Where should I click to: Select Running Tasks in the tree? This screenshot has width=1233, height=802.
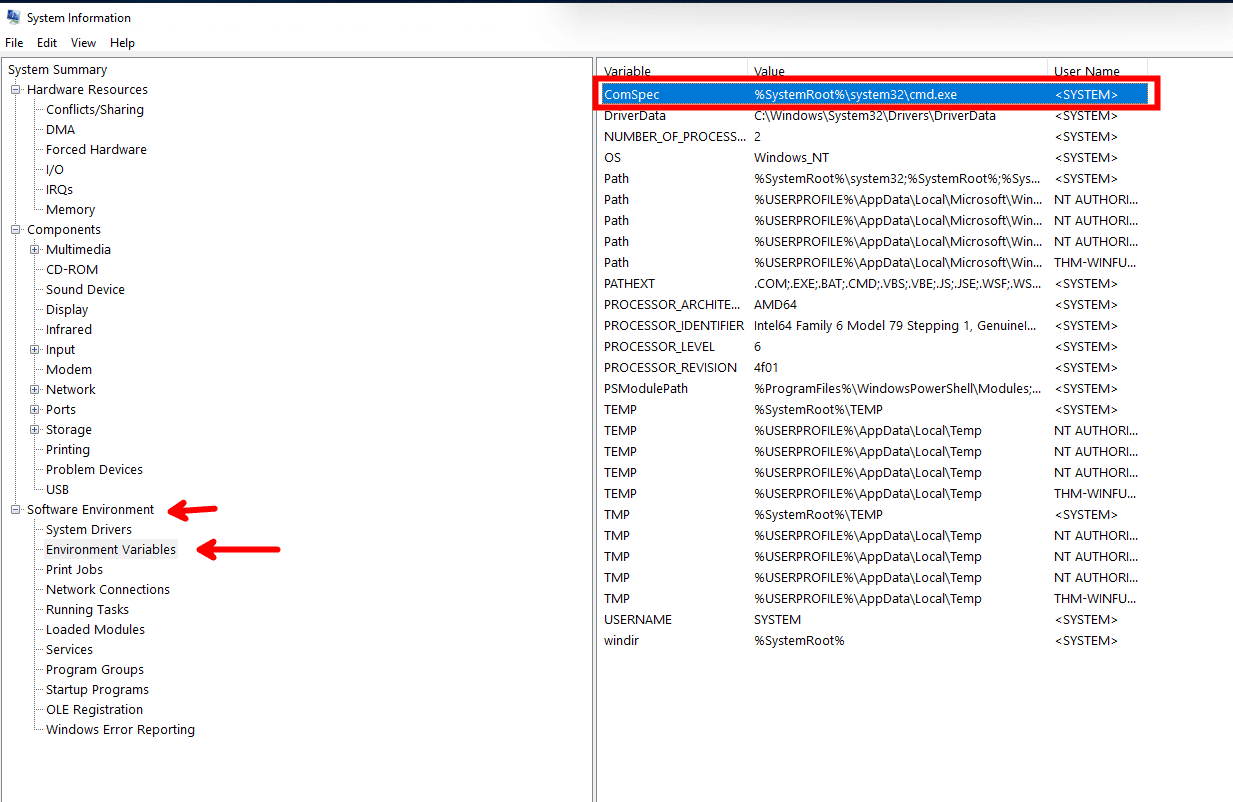tap(87, 610)
